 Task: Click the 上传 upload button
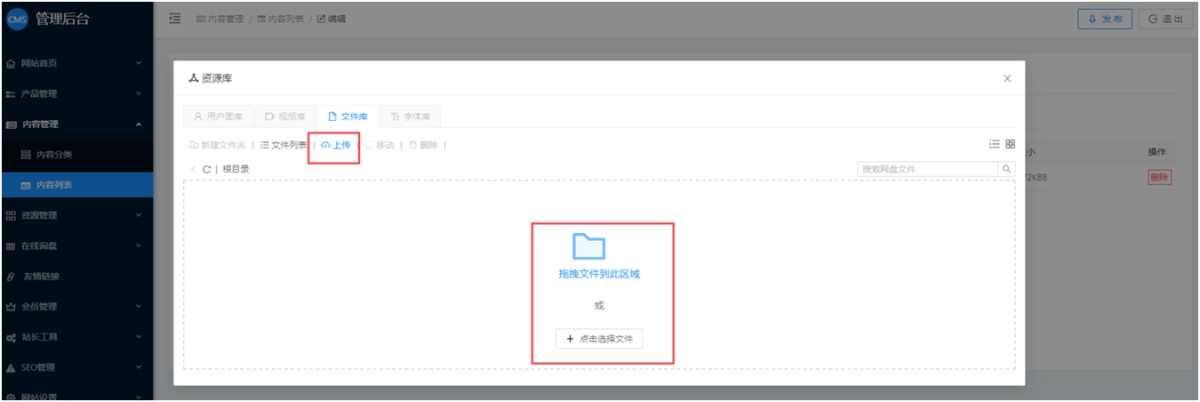point(336,145)
